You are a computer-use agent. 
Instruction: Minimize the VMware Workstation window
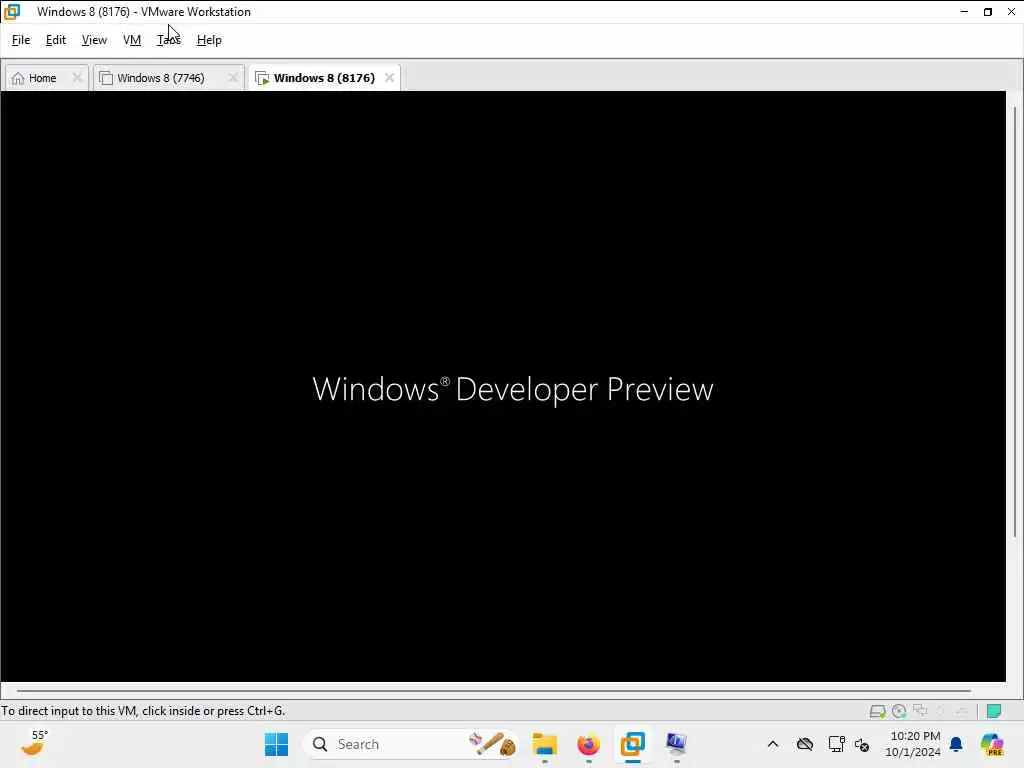(964, 12)
